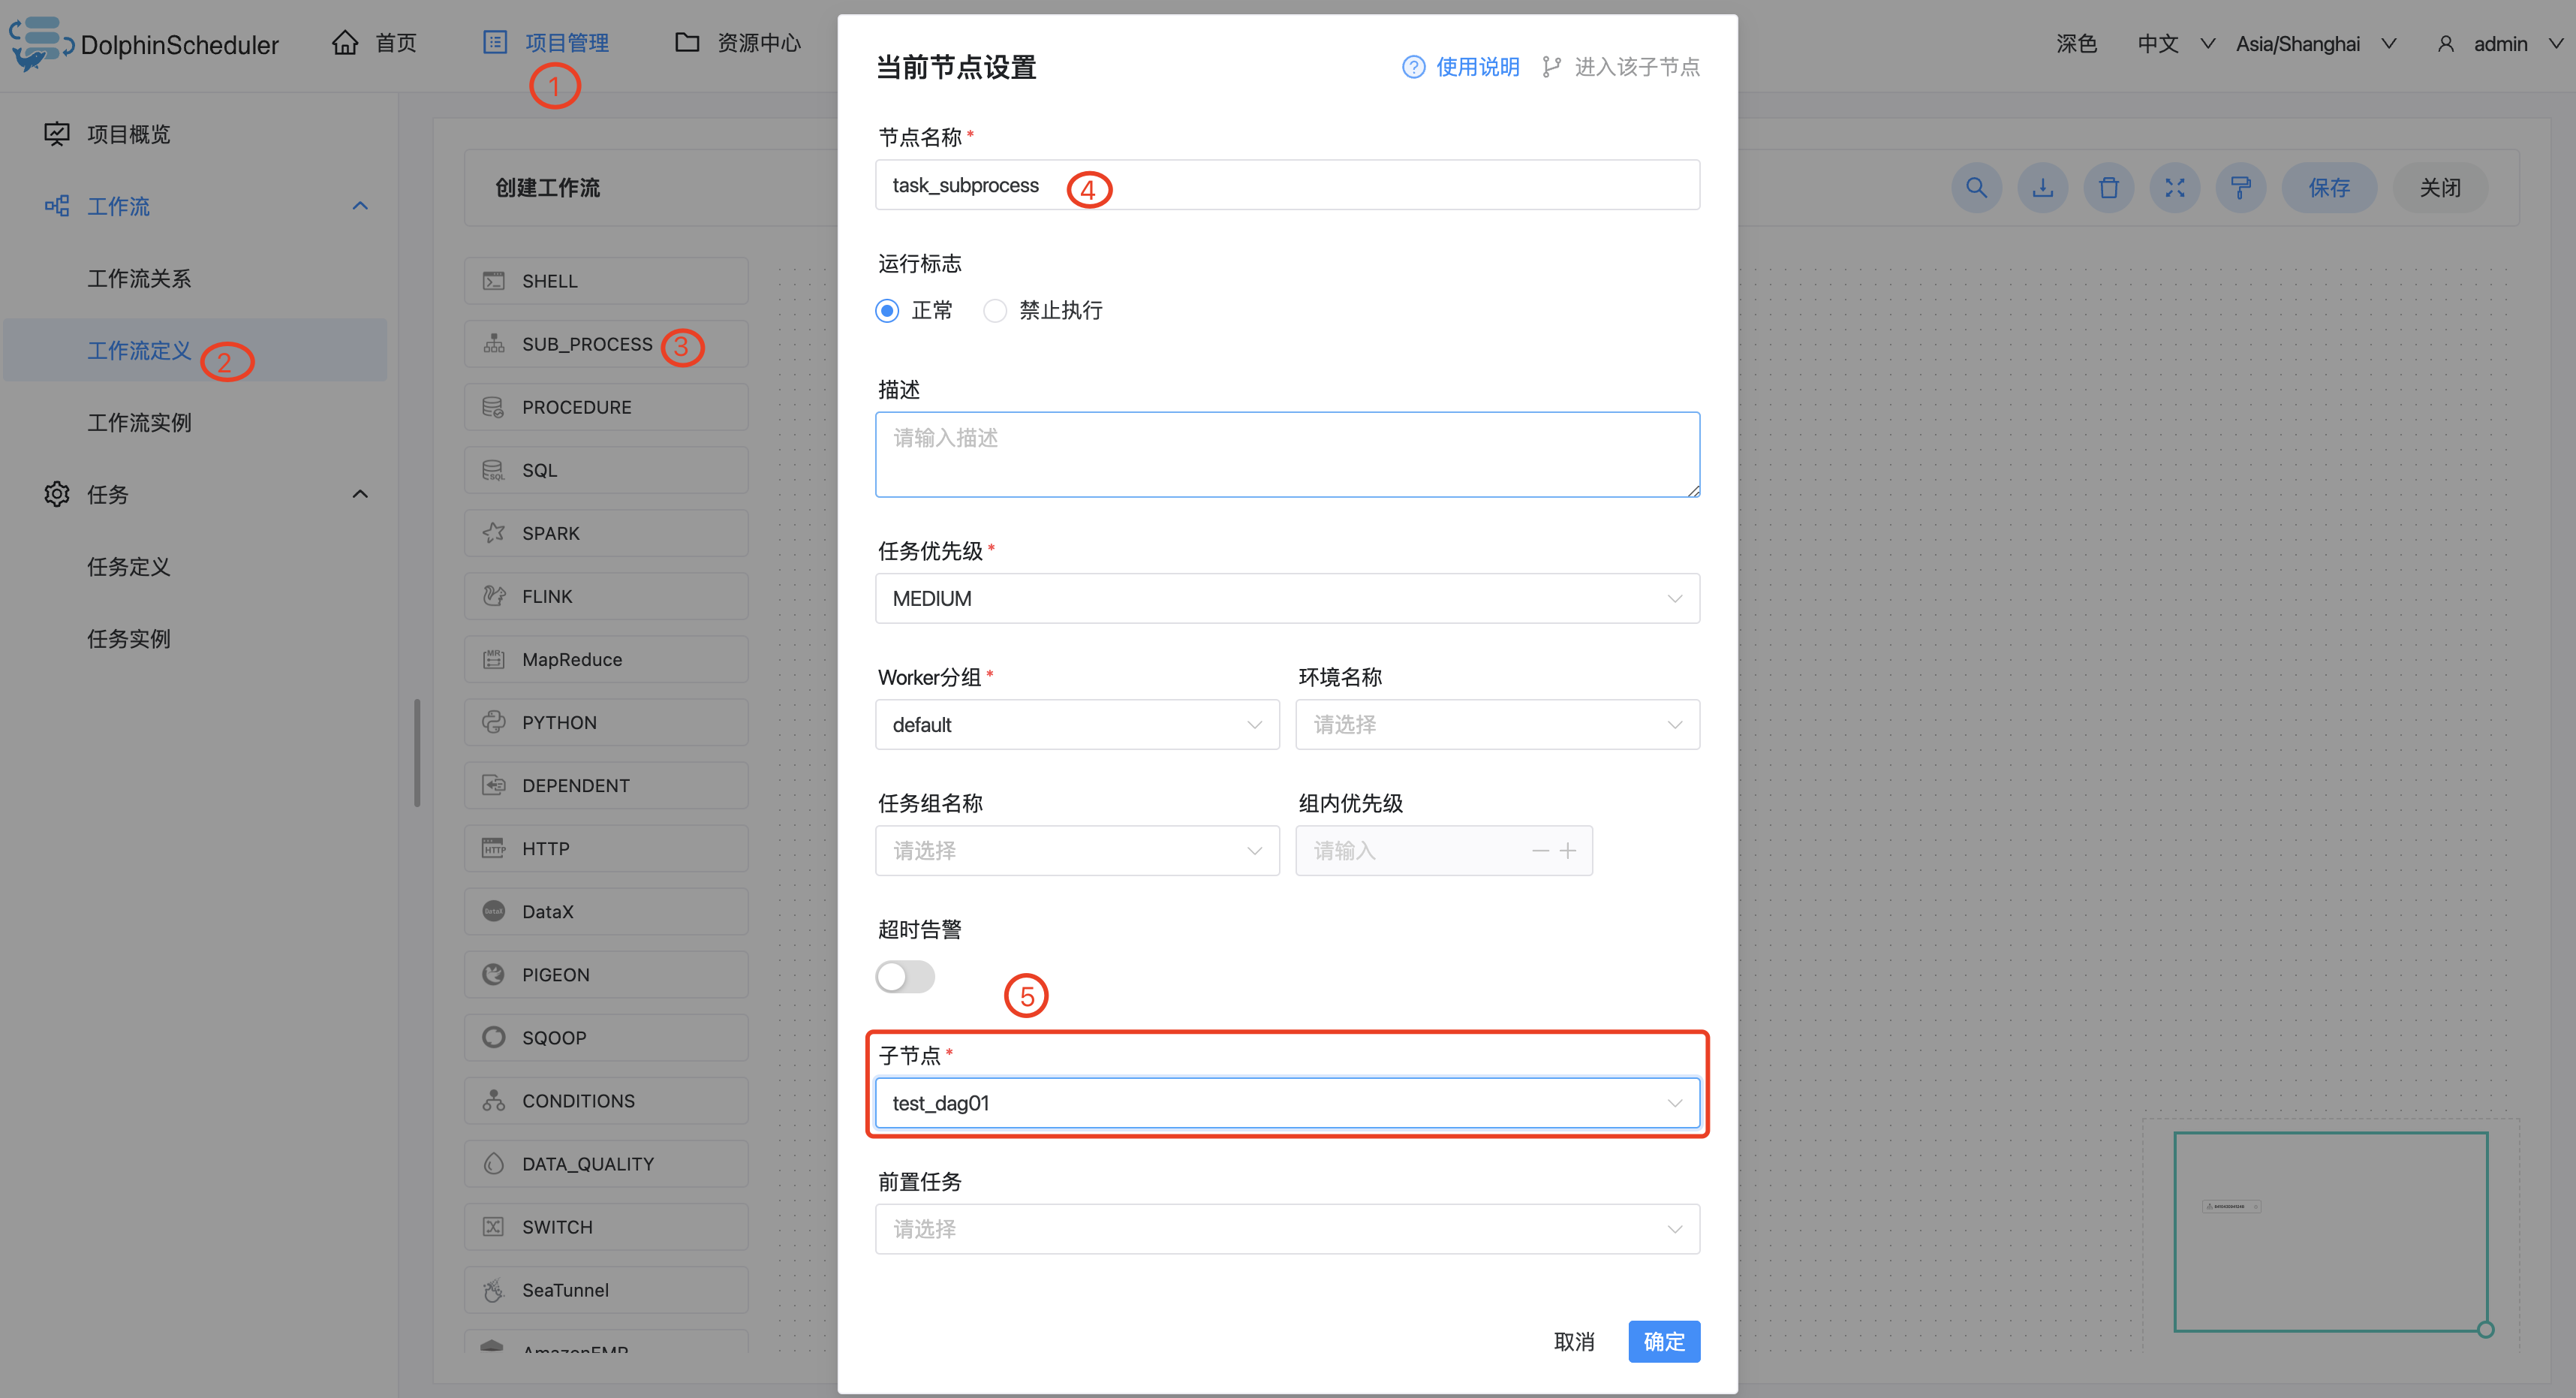This screenshot has height=1398, width=2576.
Task: Select 正常 run flag radio button
Action: (x=886, y=310)
